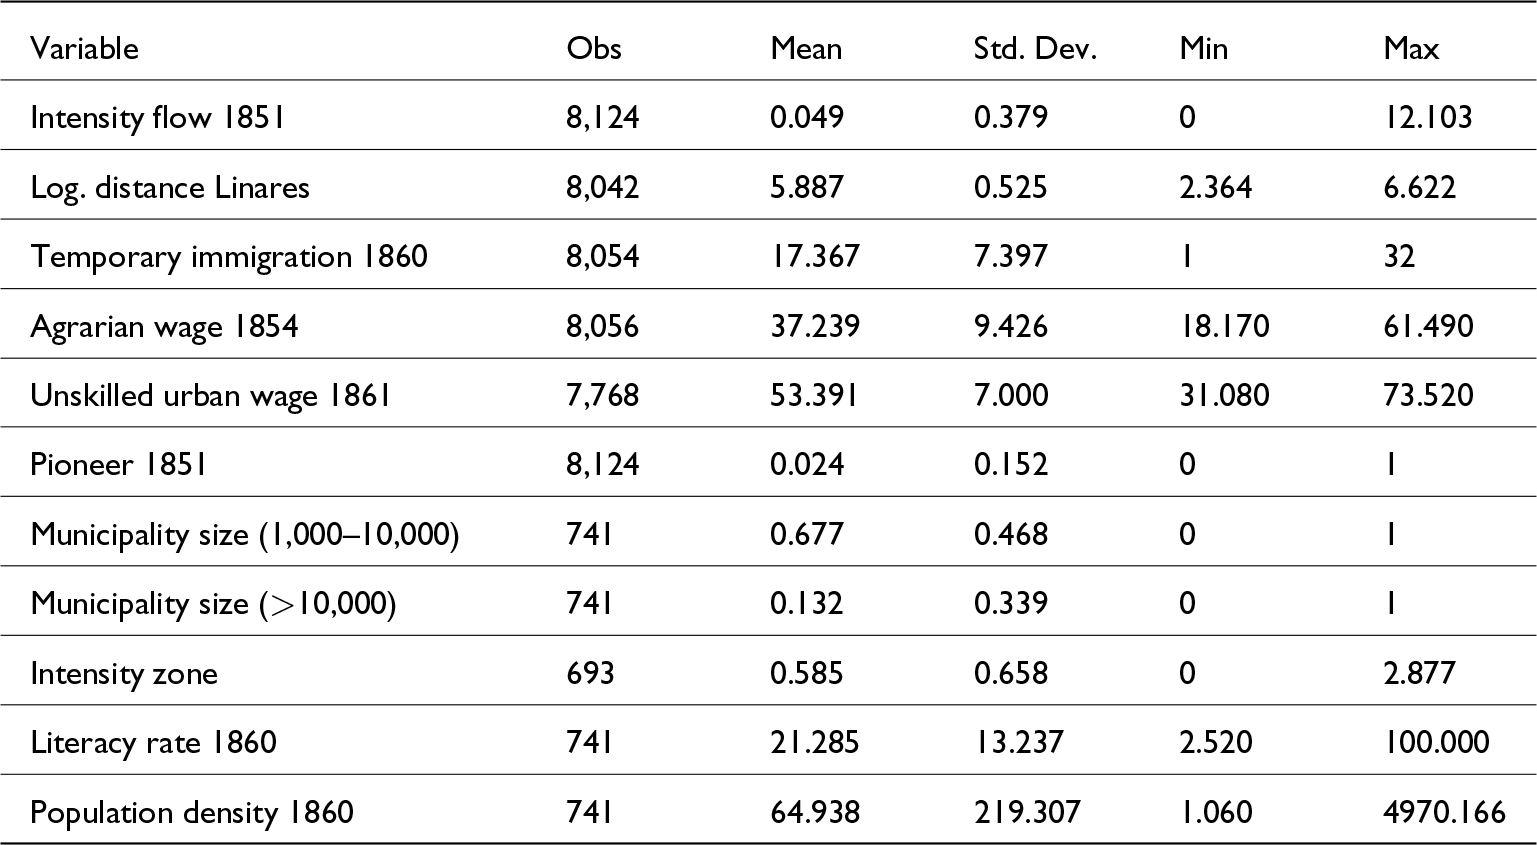
Task: Click the mean value 37.239
Action: [814, 326]
